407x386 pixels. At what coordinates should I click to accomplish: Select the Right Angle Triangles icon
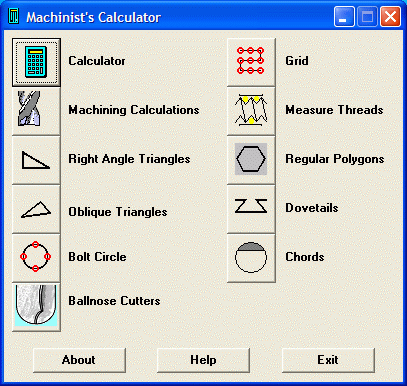(x=36, y=160)
